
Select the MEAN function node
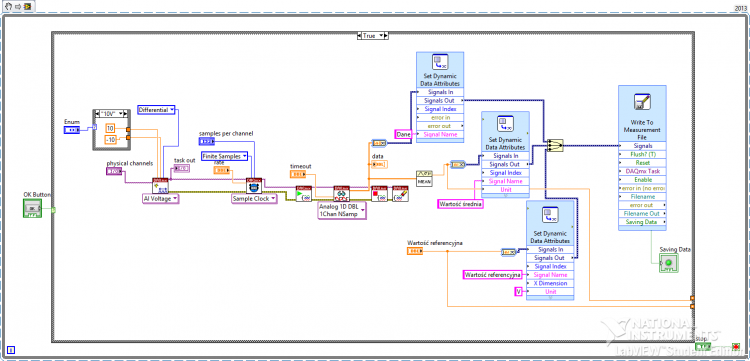click(x=424, y=178)
